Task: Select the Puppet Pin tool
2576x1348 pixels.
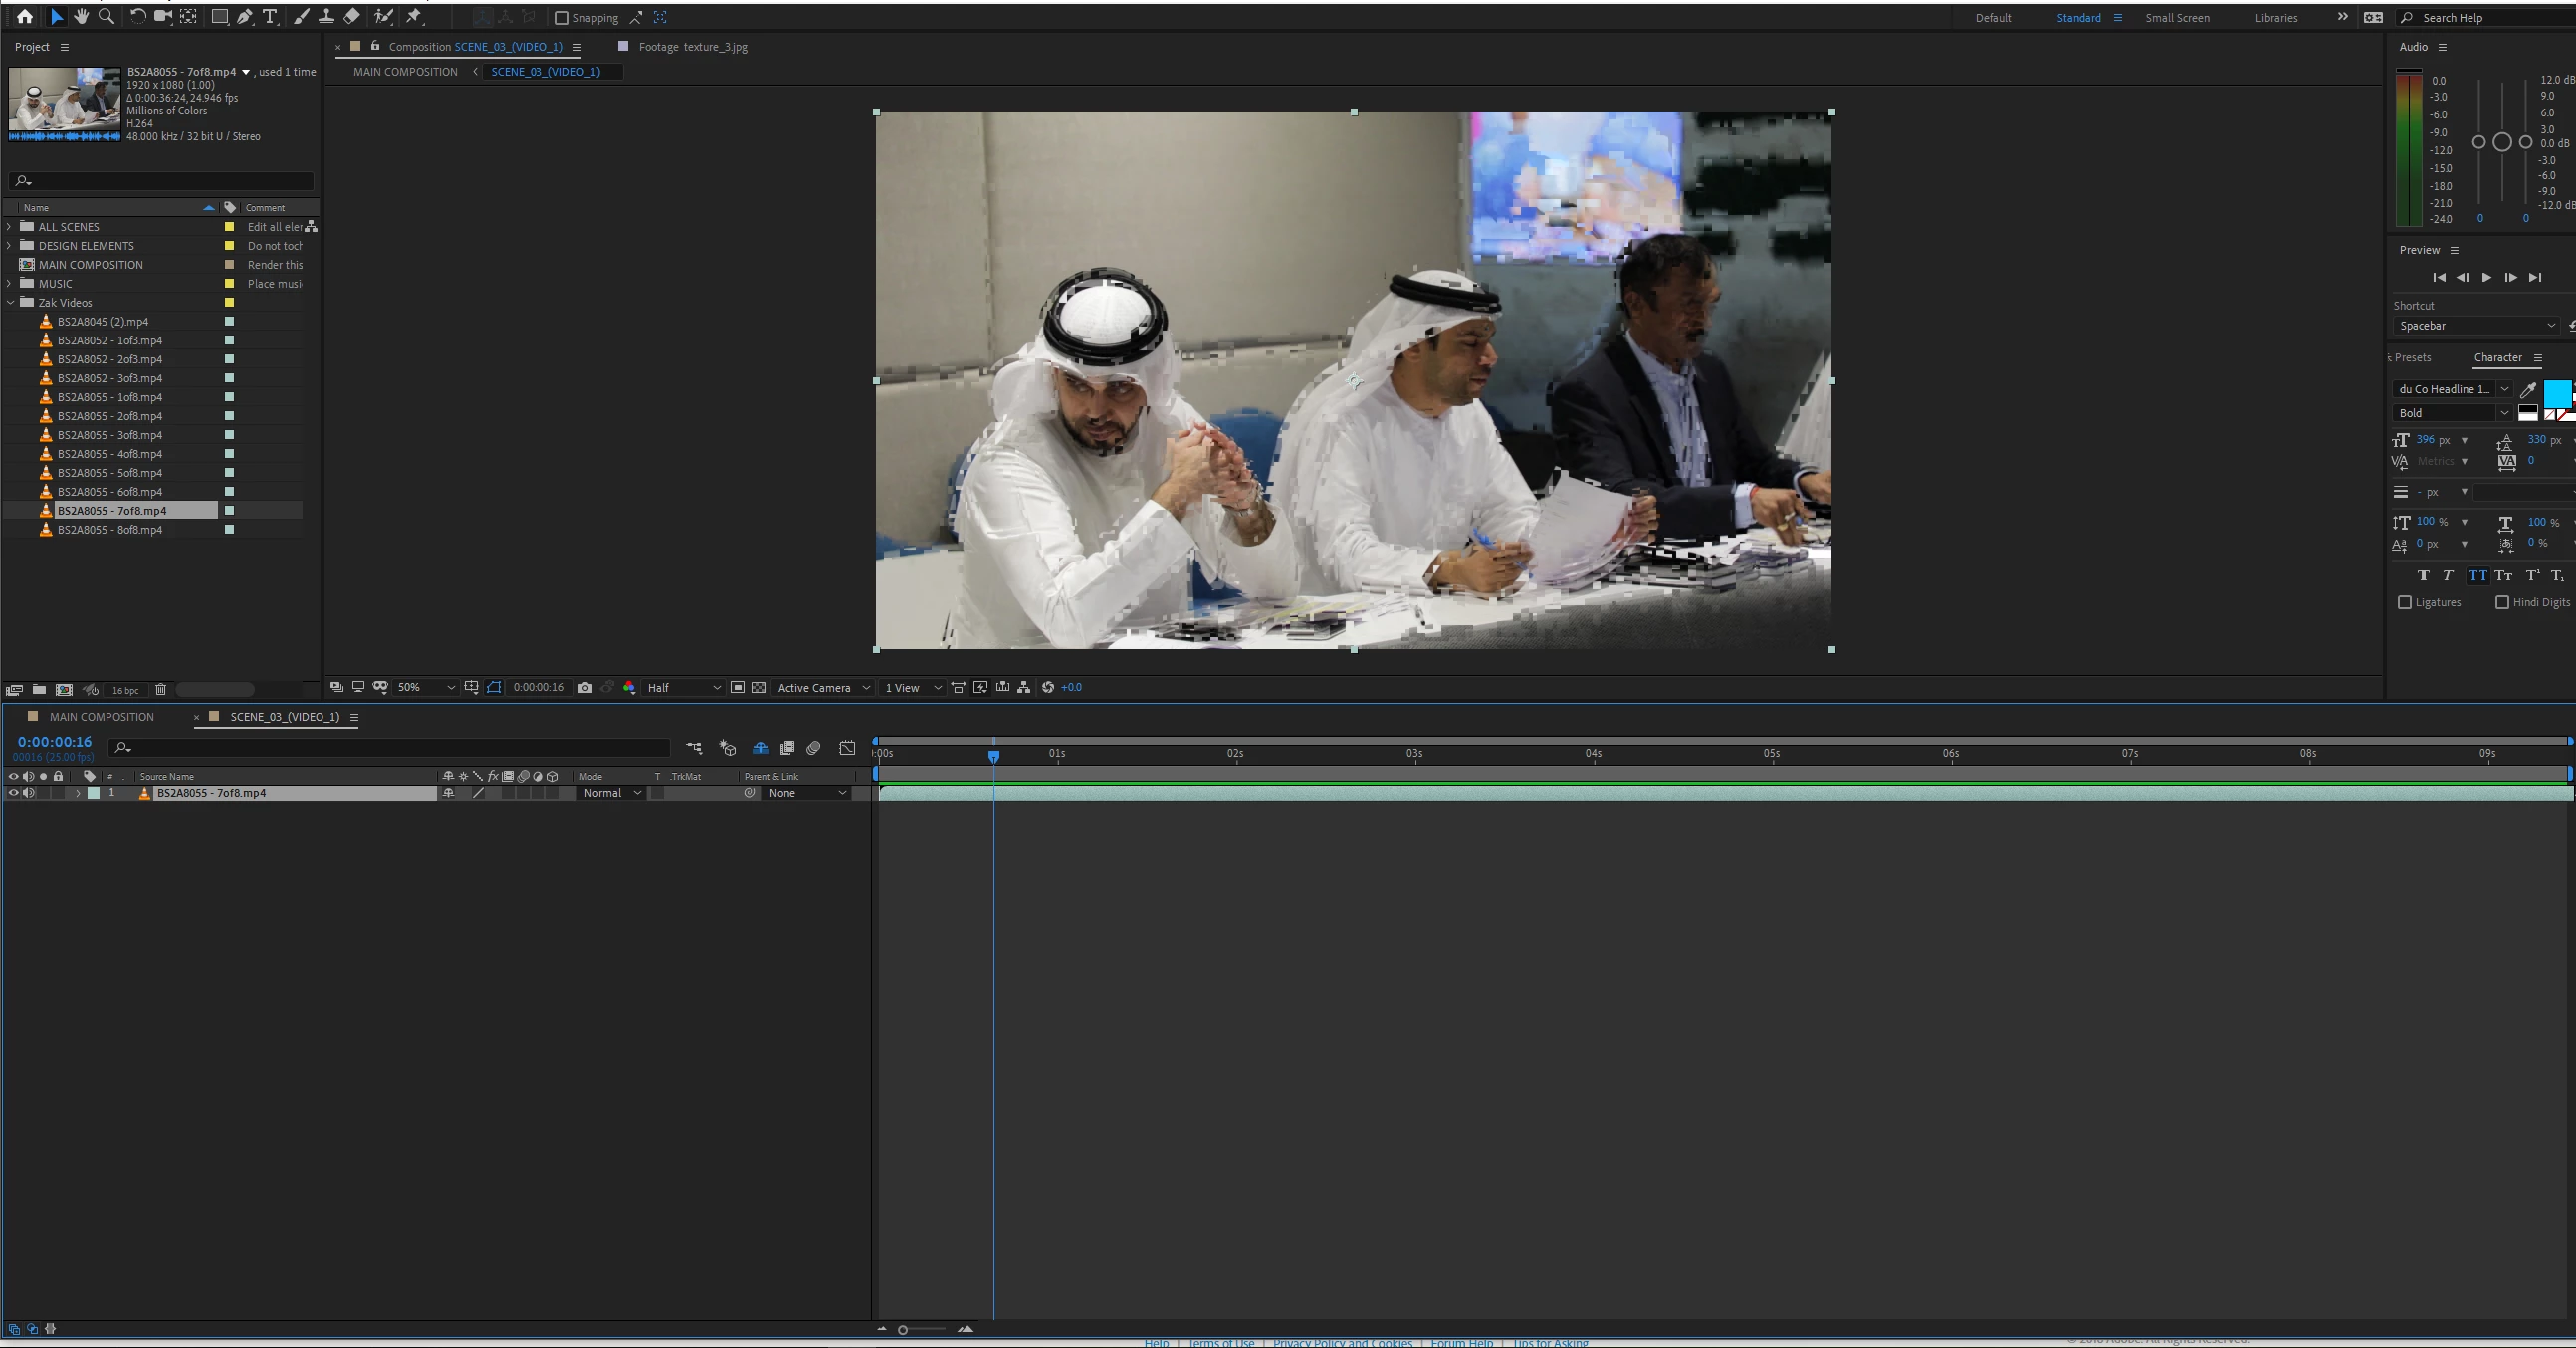Action: [x=414, y=16]
